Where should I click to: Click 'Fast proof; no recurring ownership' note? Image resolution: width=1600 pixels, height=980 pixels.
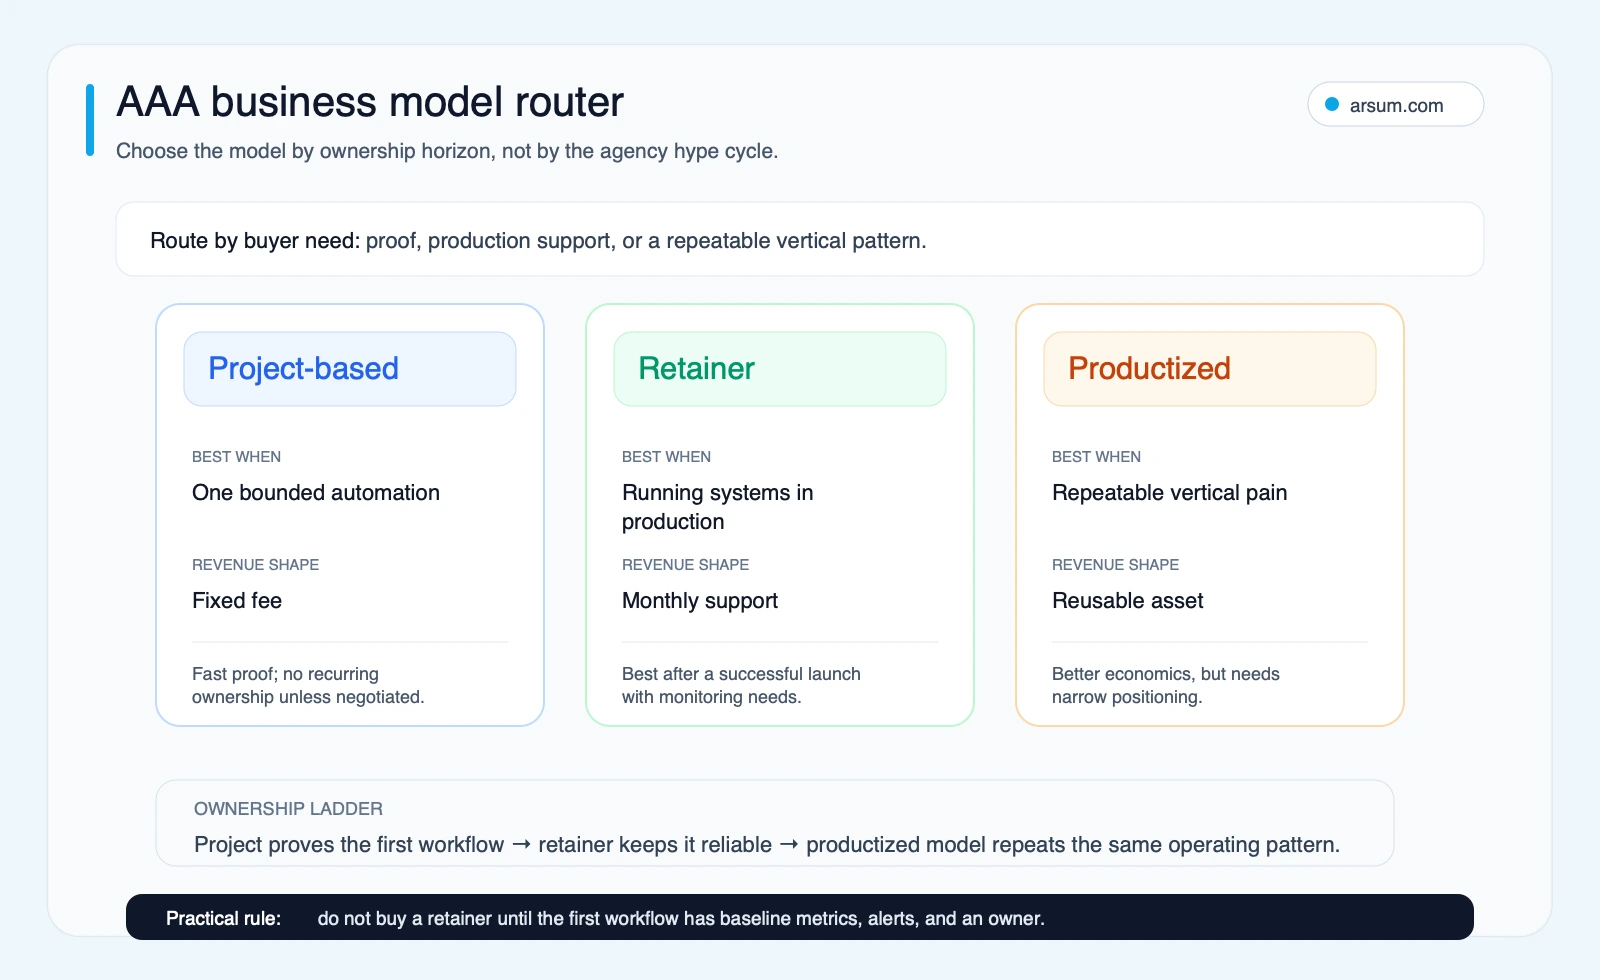point(308,685)
